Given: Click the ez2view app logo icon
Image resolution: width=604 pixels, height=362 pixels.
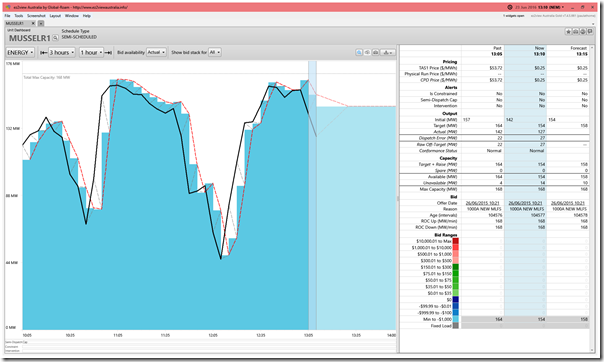Looking at the screenshot, I should click(x=8, y=7).
